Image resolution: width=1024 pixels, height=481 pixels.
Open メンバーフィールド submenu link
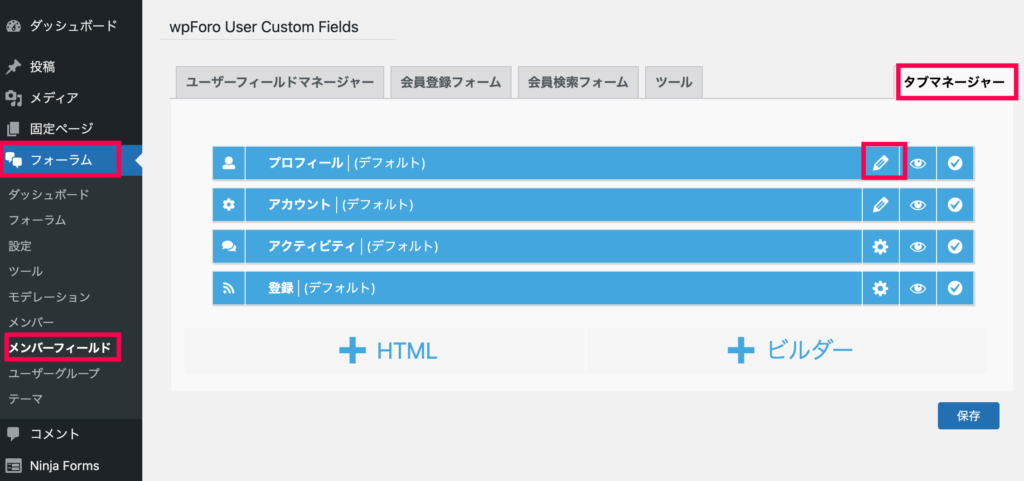[59, 347]
